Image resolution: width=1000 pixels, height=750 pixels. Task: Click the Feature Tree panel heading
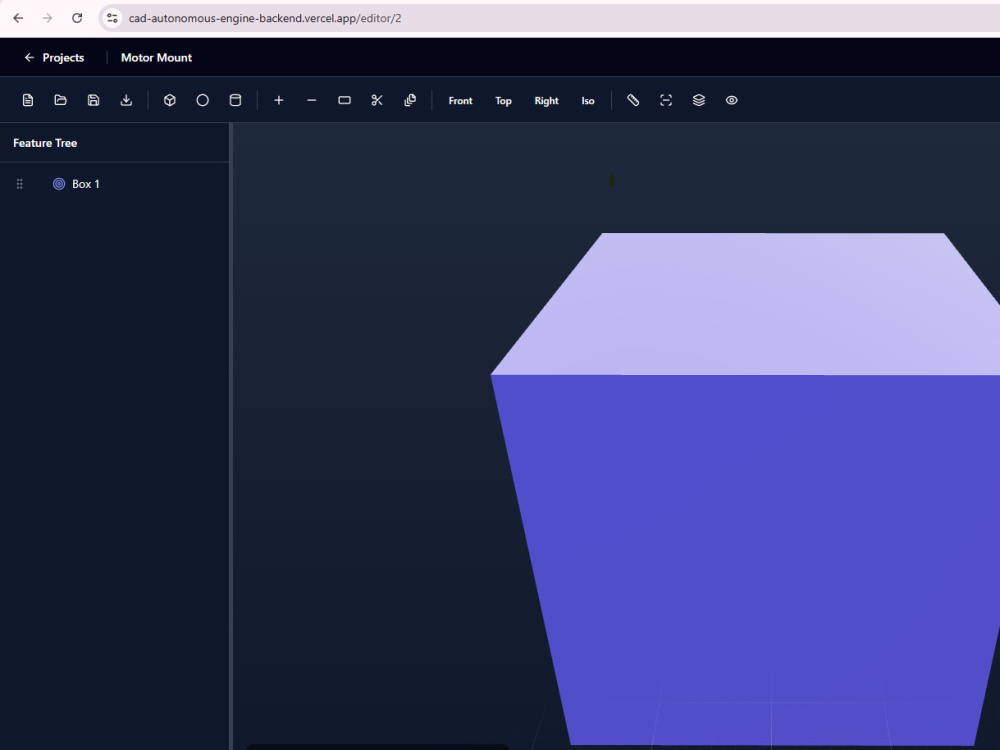coord(45,143)
